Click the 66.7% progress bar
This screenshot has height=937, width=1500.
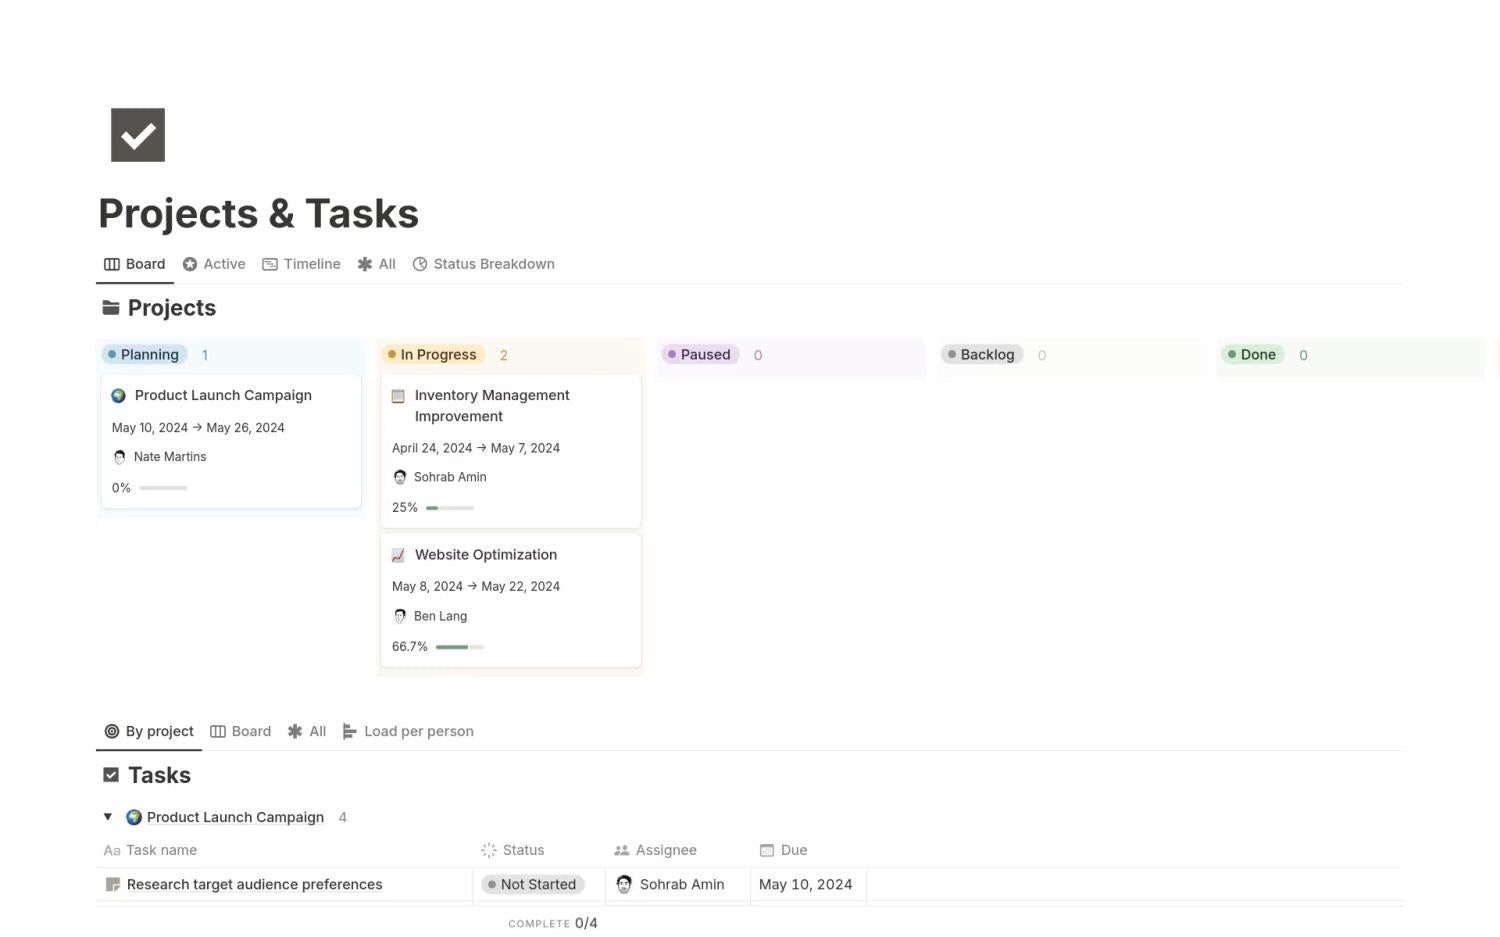(460, 647)
